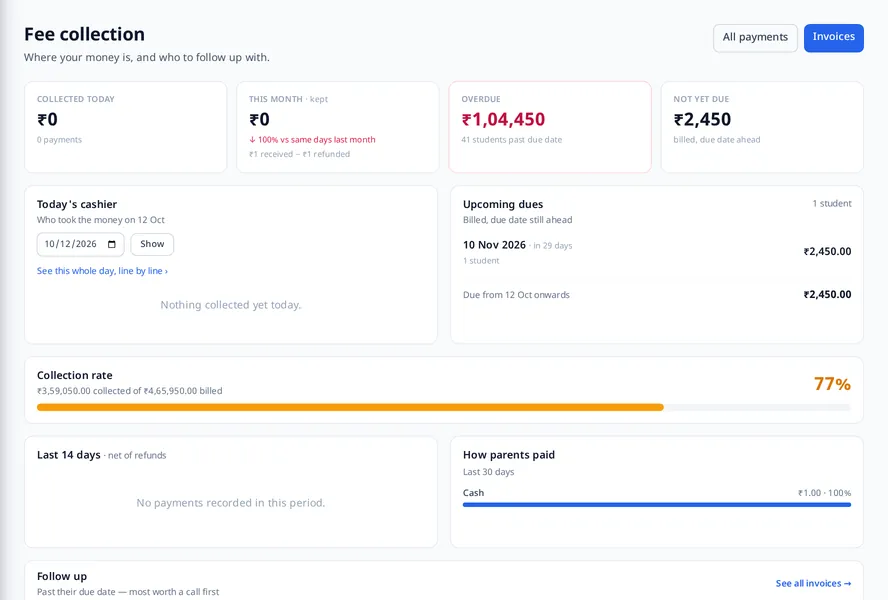Screen dimensions: 888x600
Task: Click 'Nothing collected yet today.' message
Action: coord(230,305)
